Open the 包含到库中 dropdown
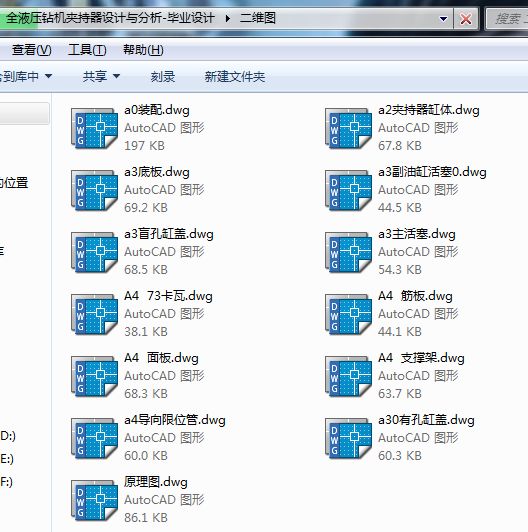Image resolution: width=528 pixels, height=532 pixels. click(x=25, y=76)
